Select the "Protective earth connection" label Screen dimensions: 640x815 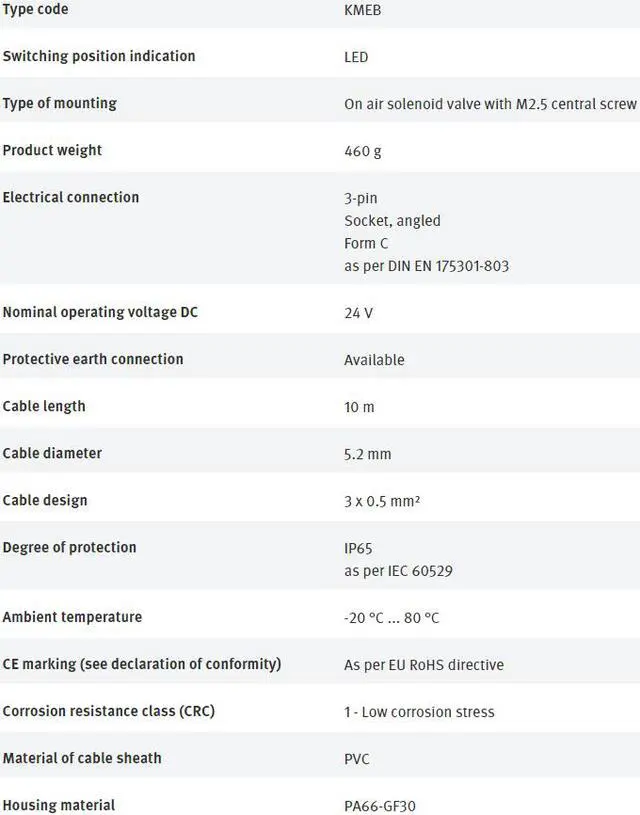(x=93, y=359)
